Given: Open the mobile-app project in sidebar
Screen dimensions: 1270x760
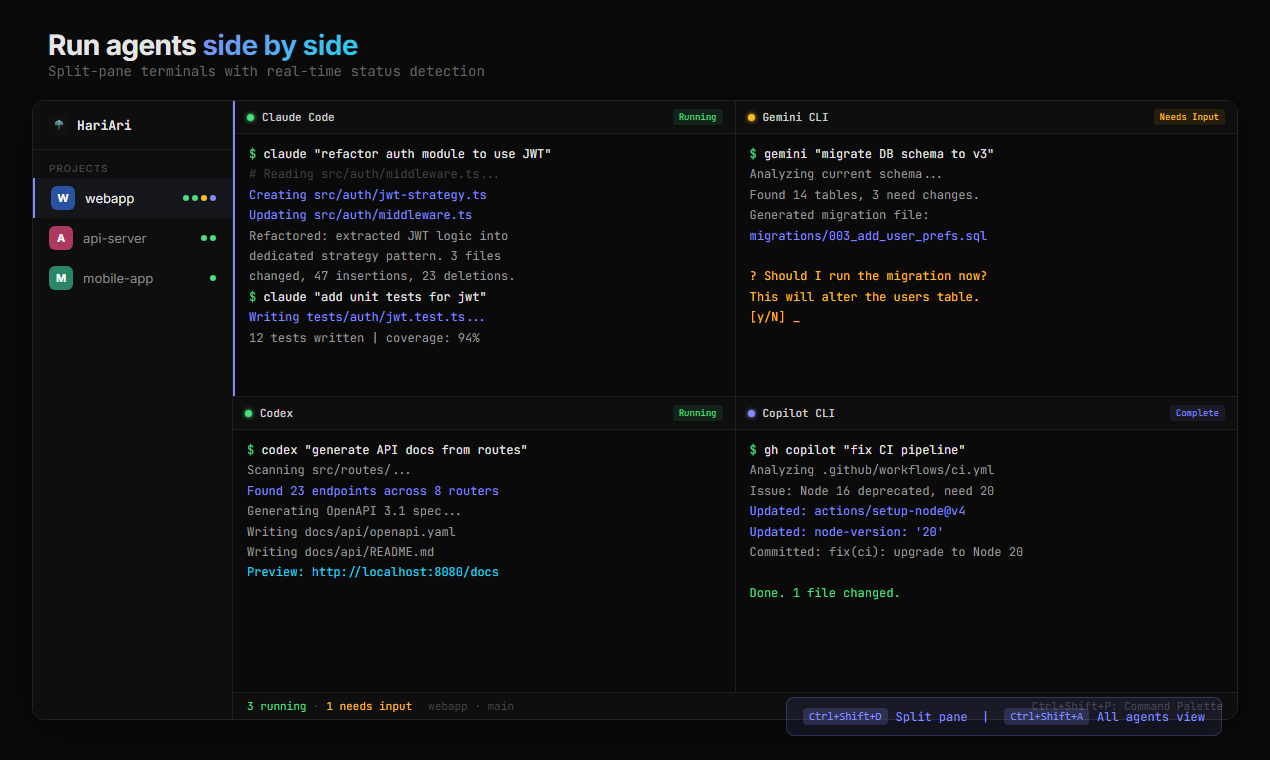Looking at the screenshot, I should 118,278.
